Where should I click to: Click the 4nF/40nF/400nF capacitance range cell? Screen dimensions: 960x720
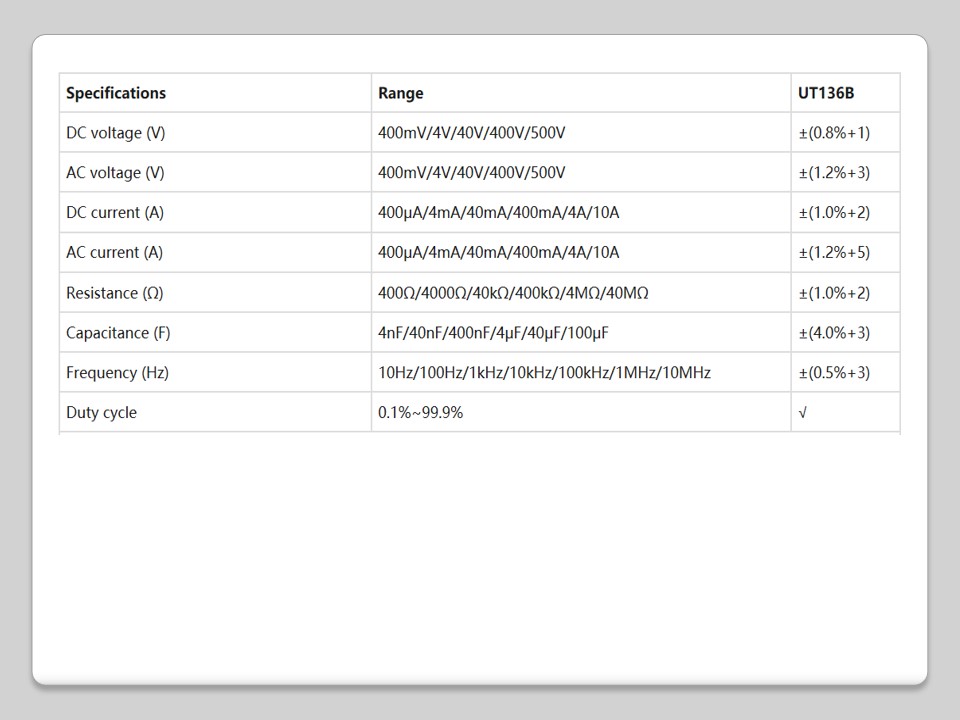coord(493,333)
